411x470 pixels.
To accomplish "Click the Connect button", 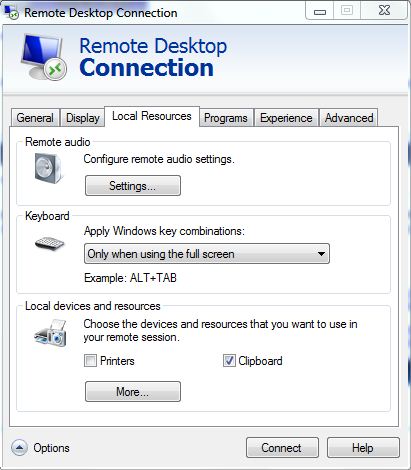I will coord(282,448).
